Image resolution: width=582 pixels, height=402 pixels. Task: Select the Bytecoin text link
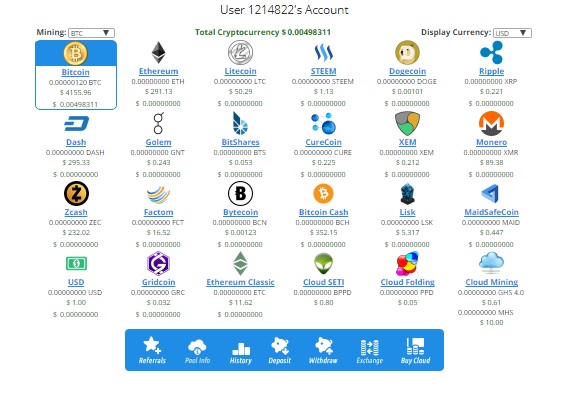[241, 212]
